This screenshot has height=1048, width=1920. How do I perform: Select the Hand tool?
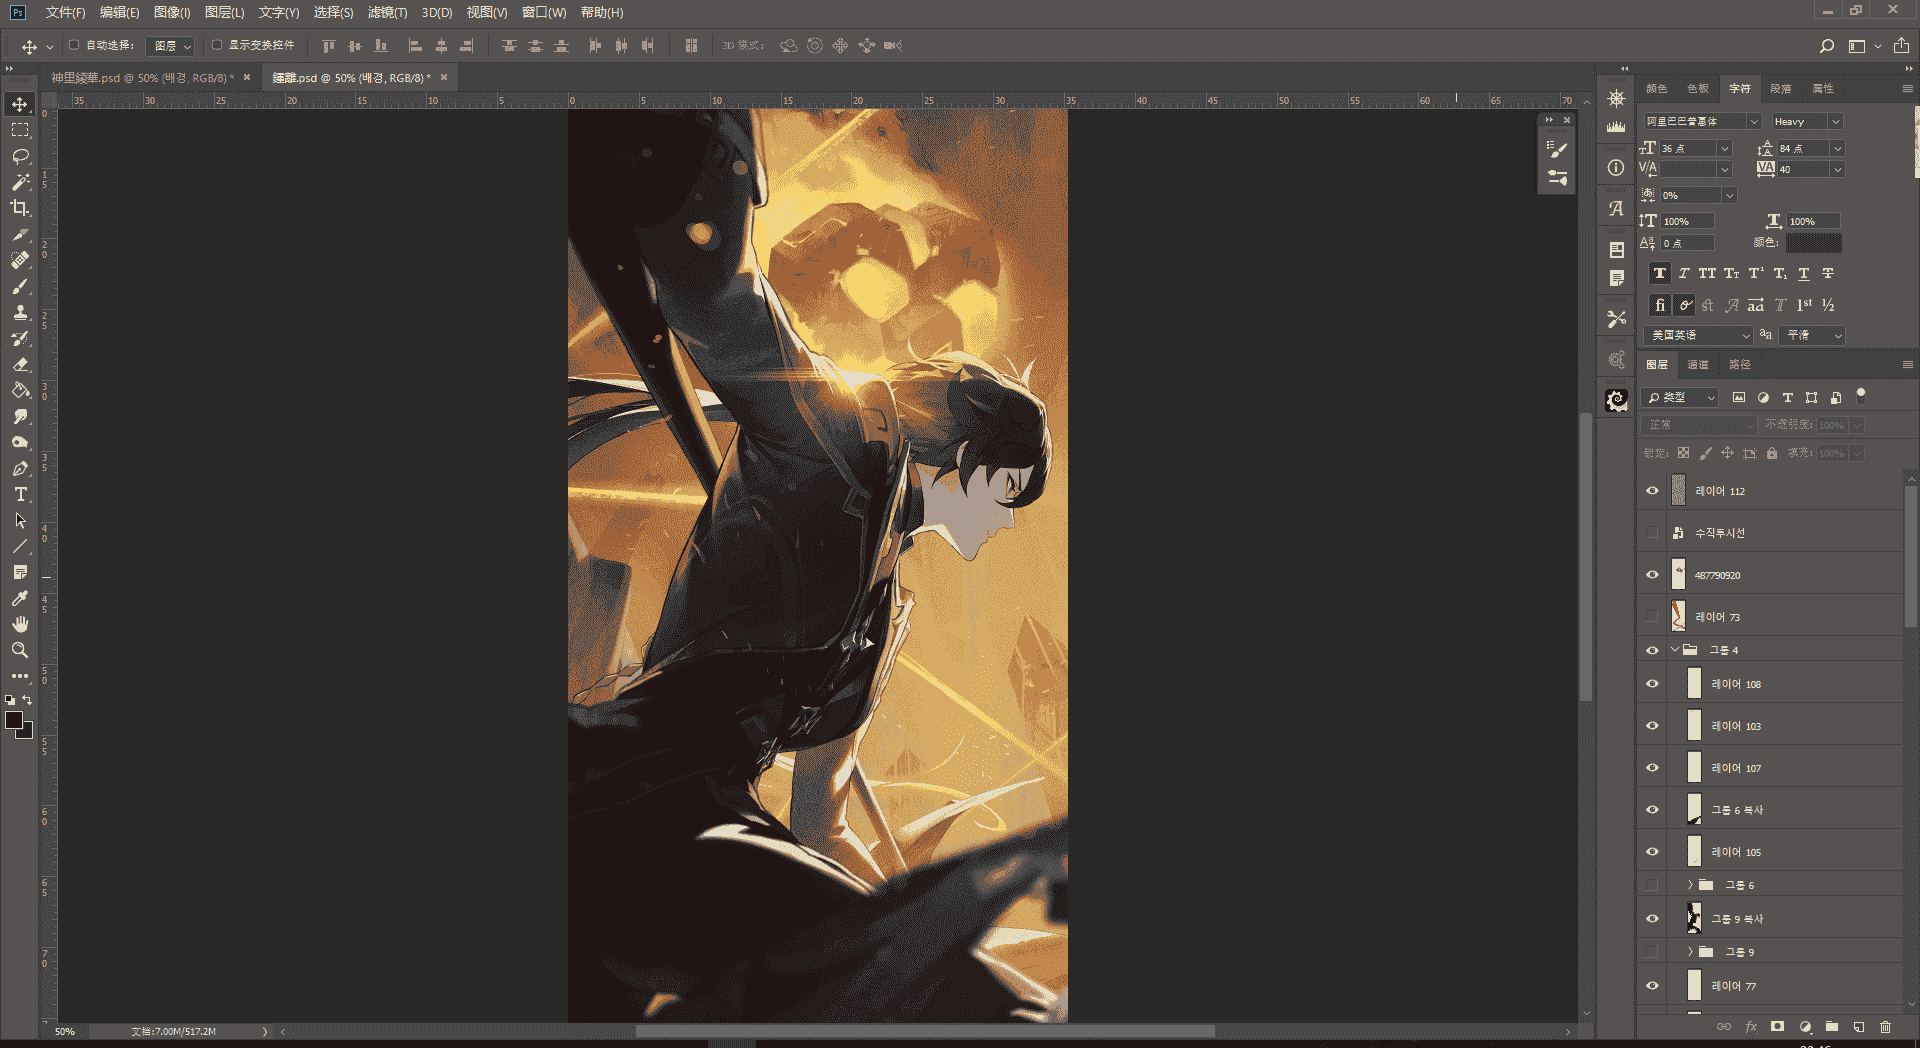[x=20, y=624]
